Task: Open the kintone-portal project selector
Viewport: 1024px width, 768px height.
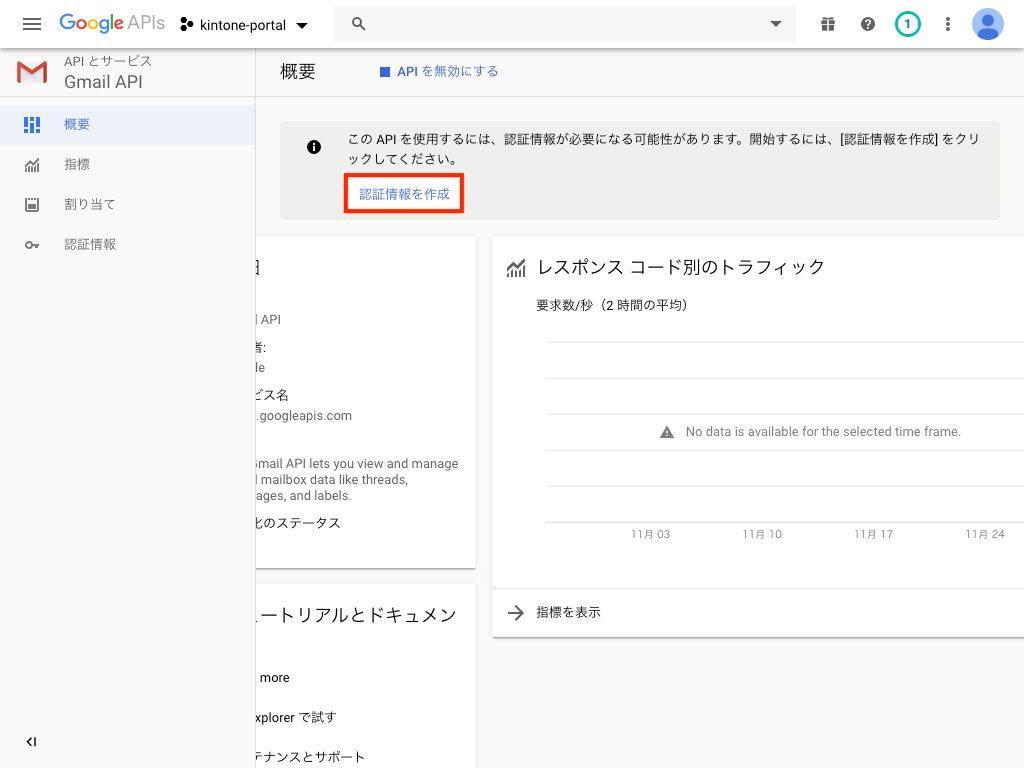Action: [x=244, y=24]
